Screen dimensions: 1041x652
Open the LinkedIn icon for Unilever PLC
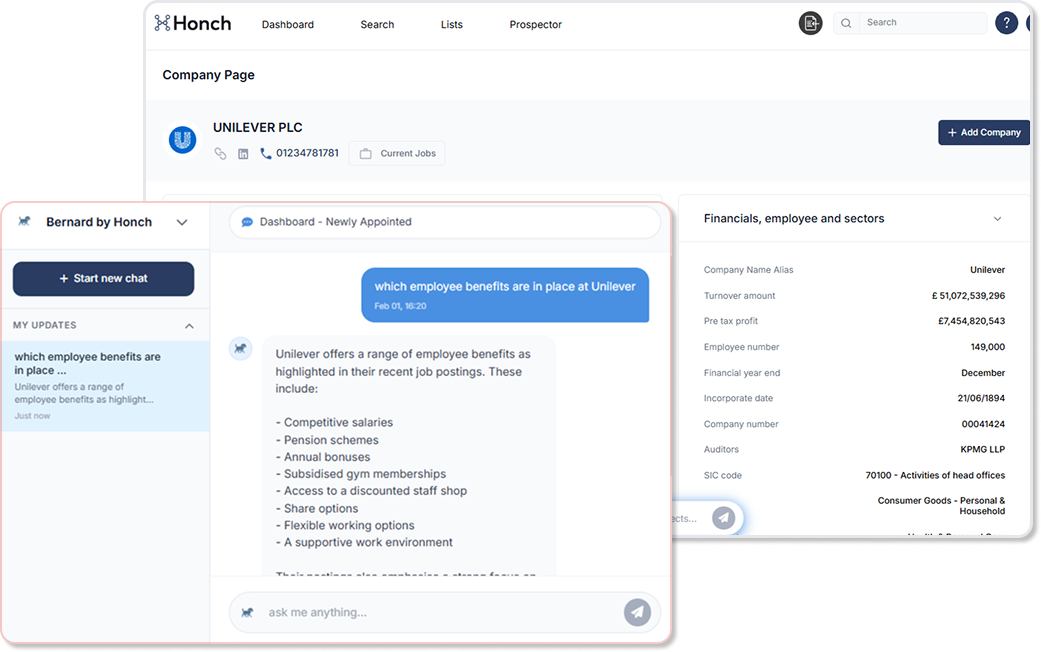pyautogui.click(x=243, y=153)
